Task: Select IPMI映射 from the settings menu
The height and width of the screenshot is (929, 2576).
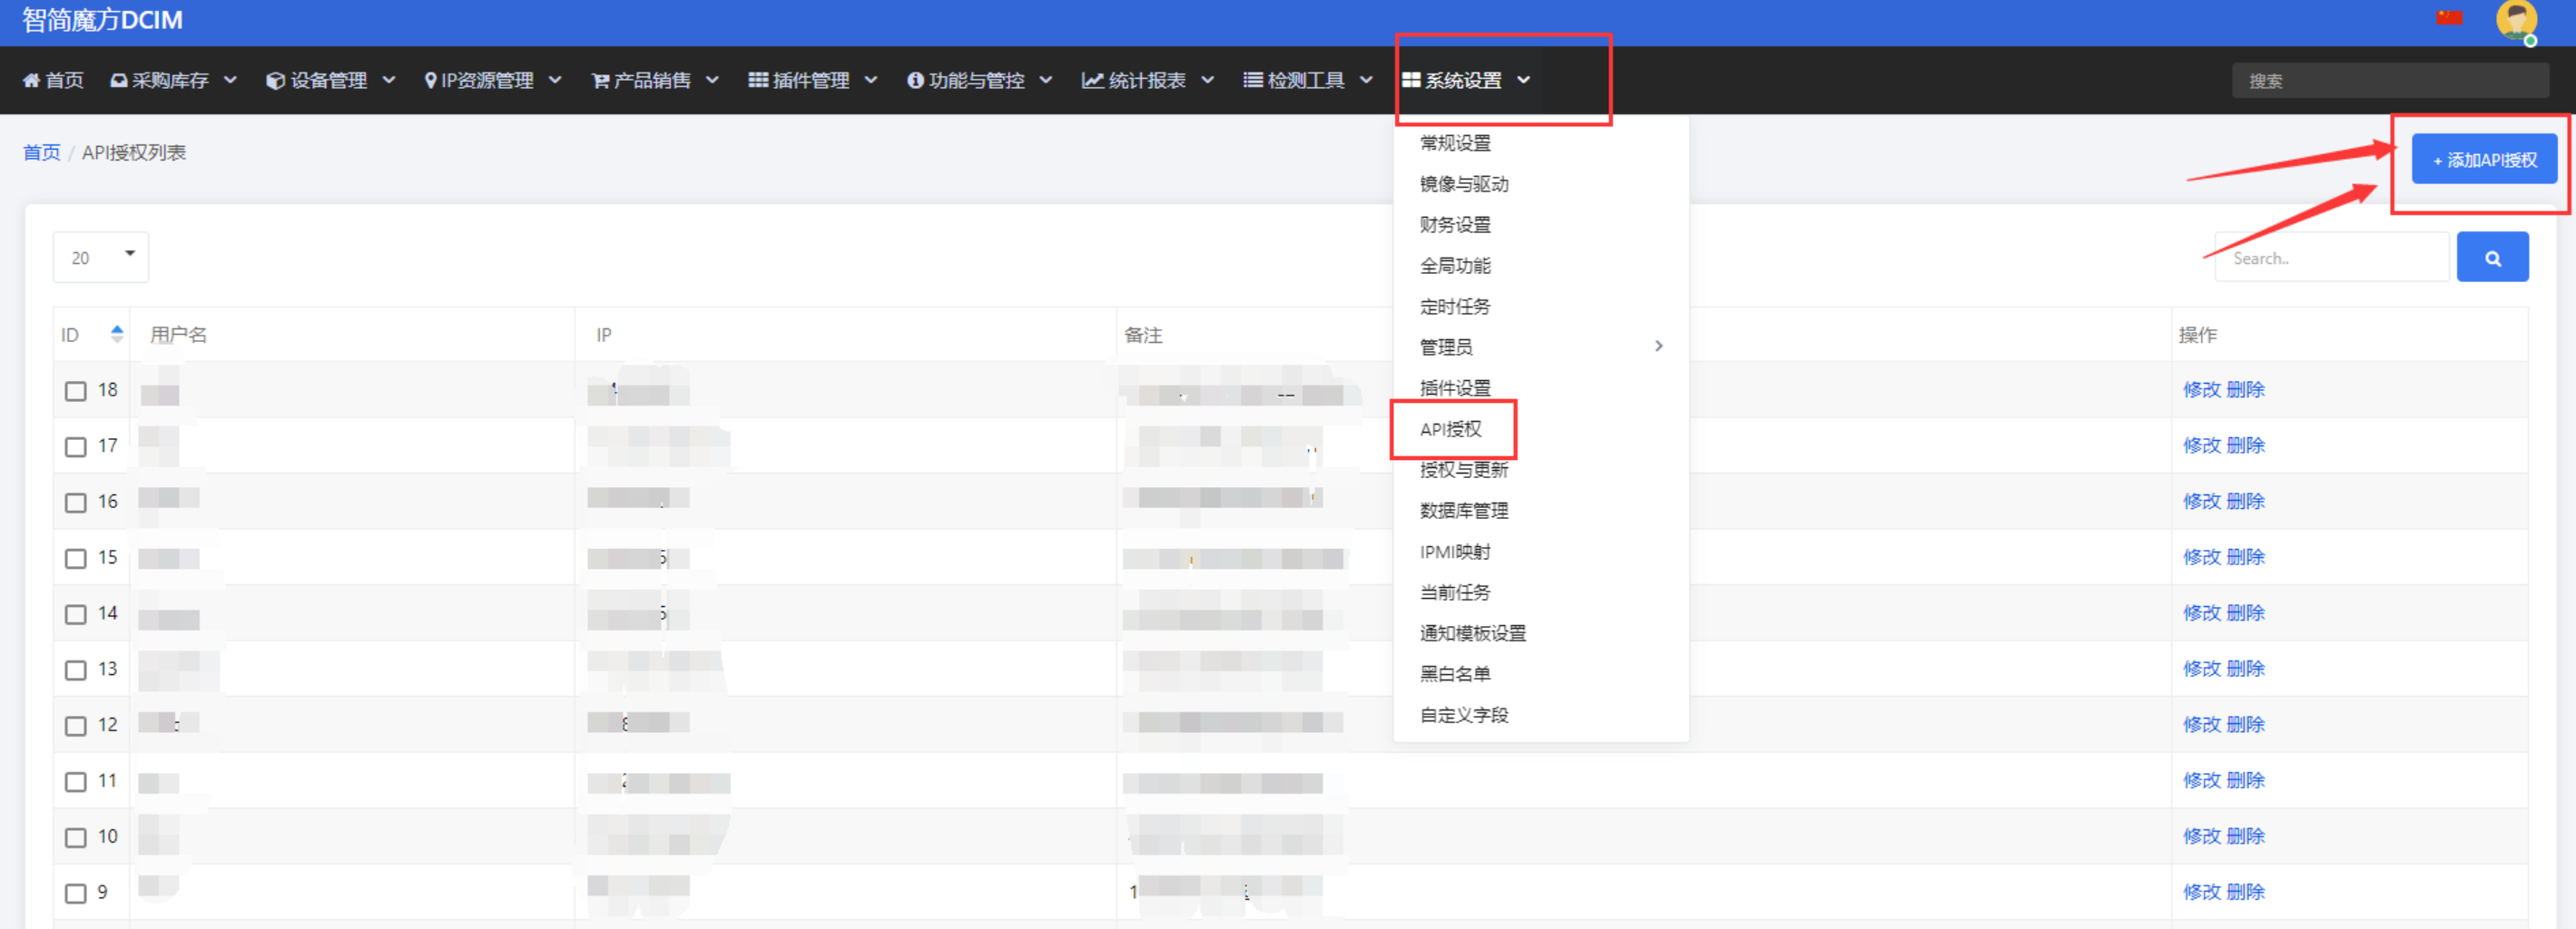Action: tap(1455, 552)
